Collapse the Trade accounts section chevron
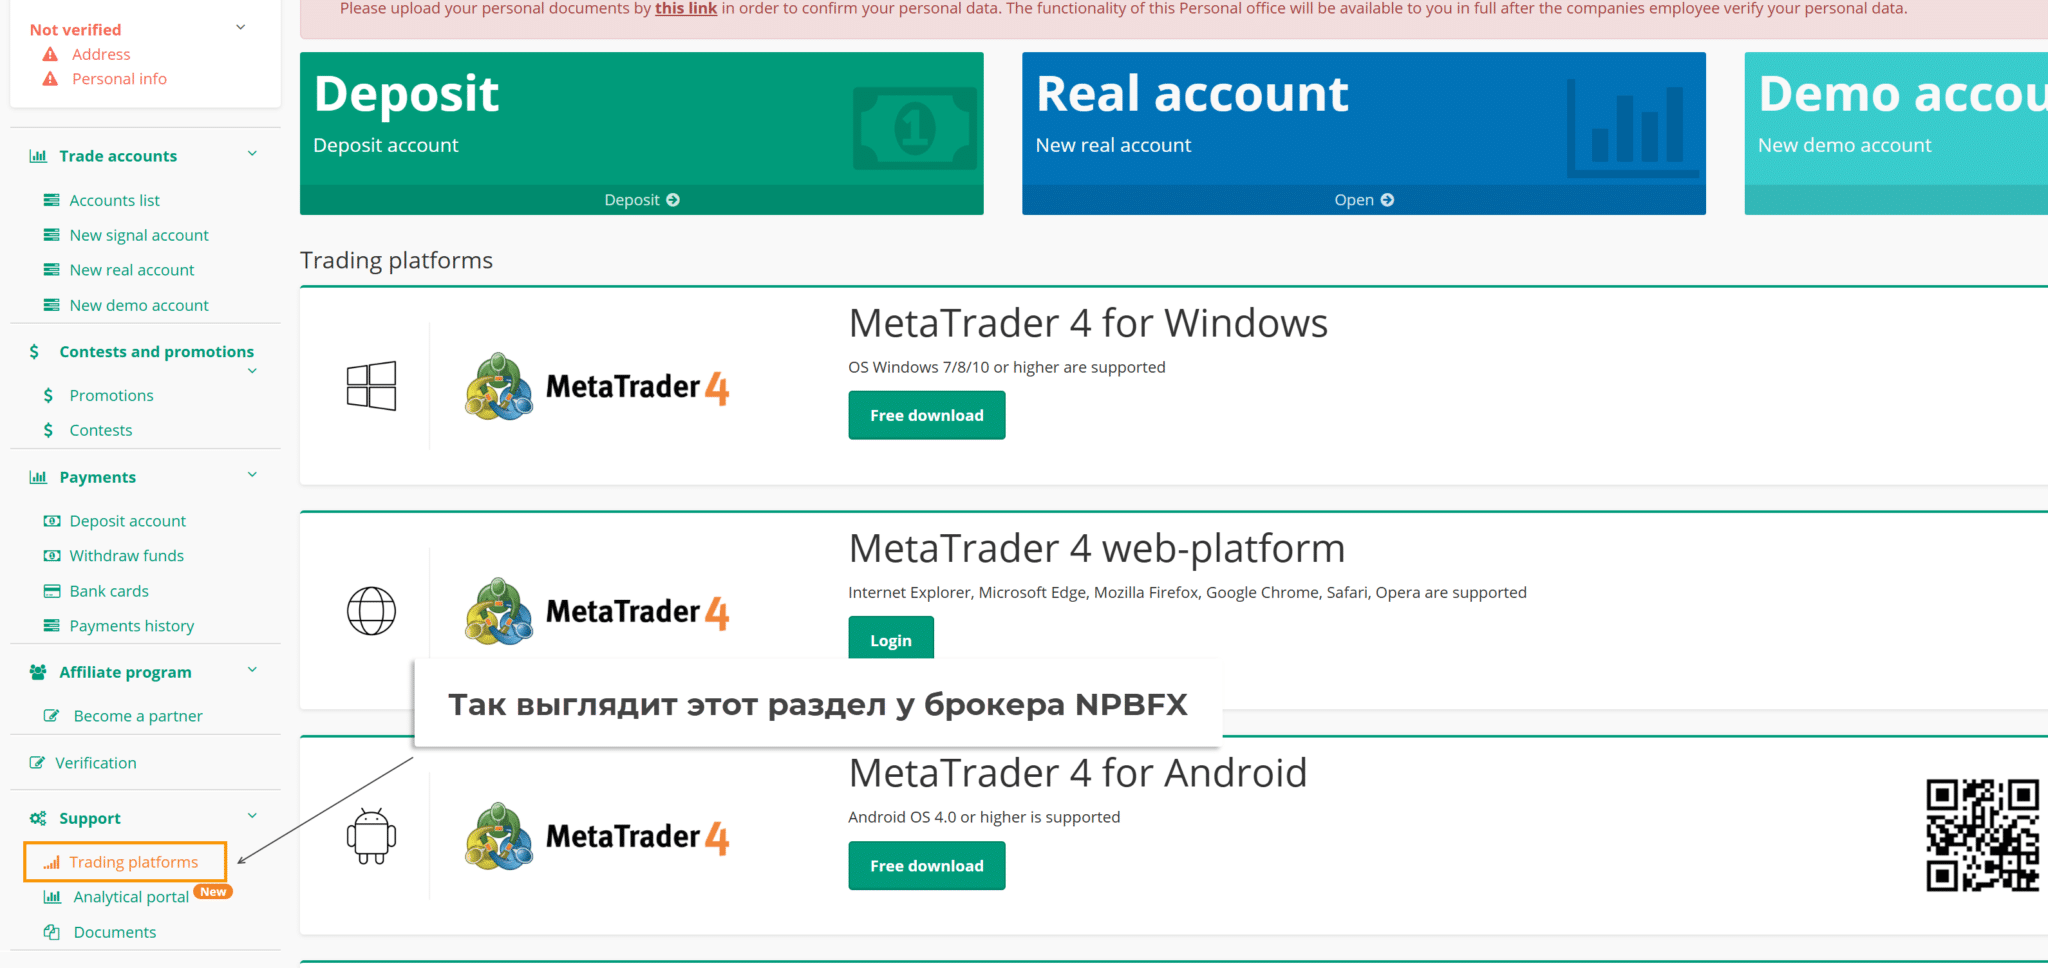Screen dimensions: 2048x968 (252, 154)
